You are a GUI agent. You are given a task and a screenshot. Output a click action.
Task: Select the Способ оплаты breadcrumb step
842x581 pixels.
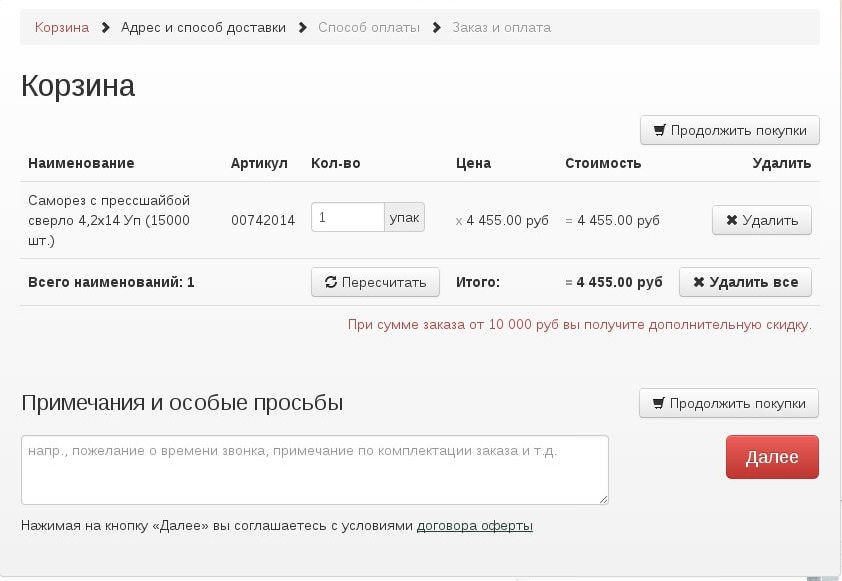click(369, 27)
